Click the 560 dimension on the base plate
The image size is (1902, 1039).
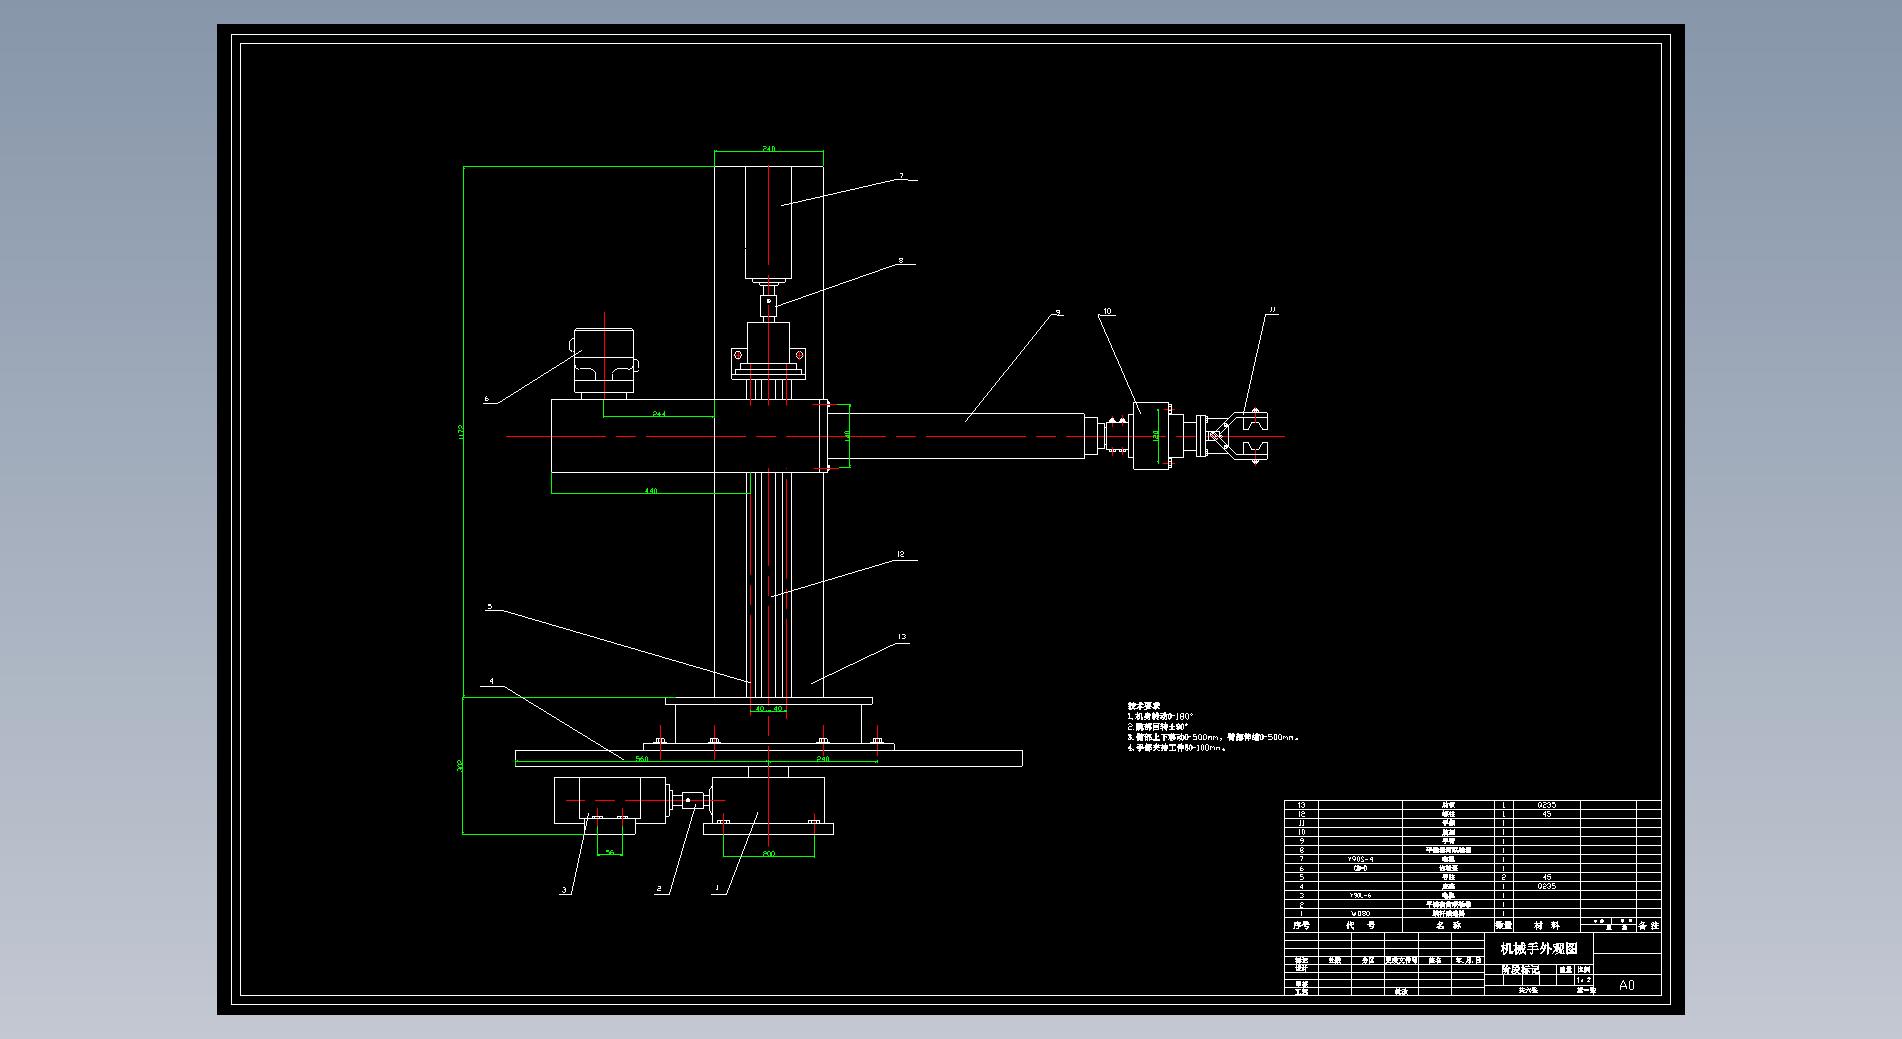point(642,759)
